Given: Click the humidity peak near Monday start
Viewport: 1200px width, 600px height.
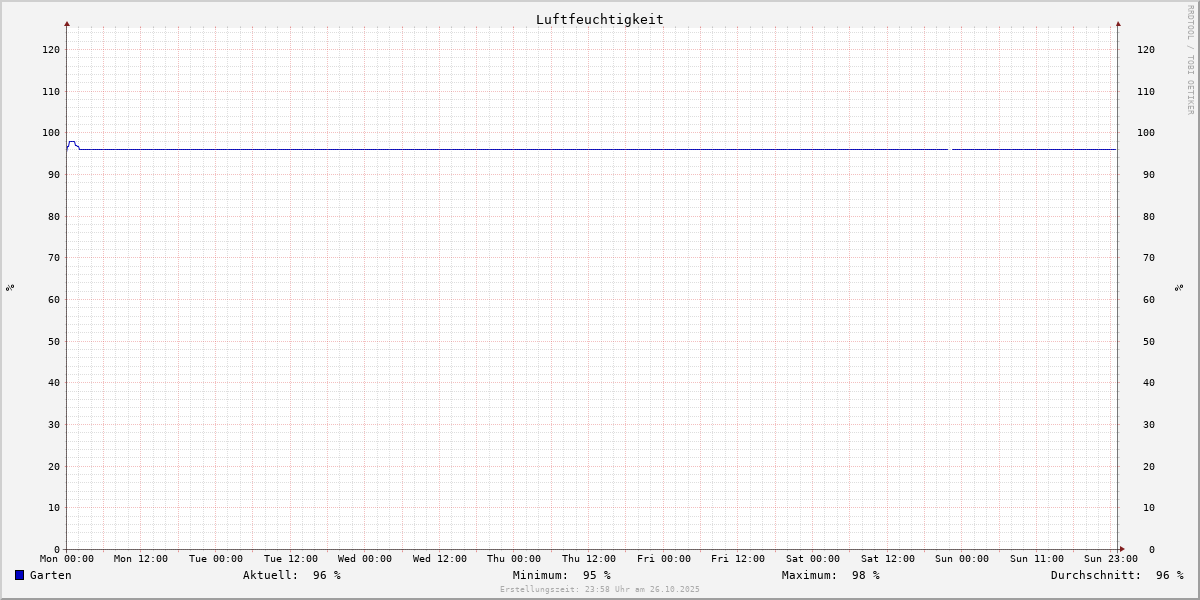Looking at the screenshot, I should [72, 142].
